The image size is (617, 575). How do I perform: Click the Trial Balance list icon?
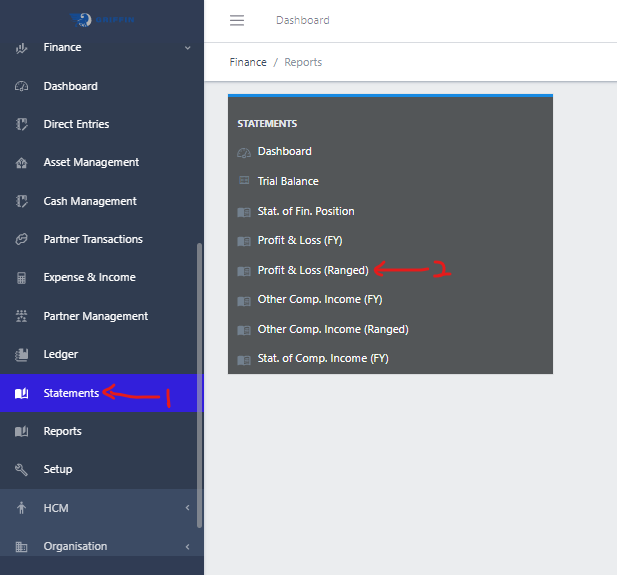[x=244, y=181]
